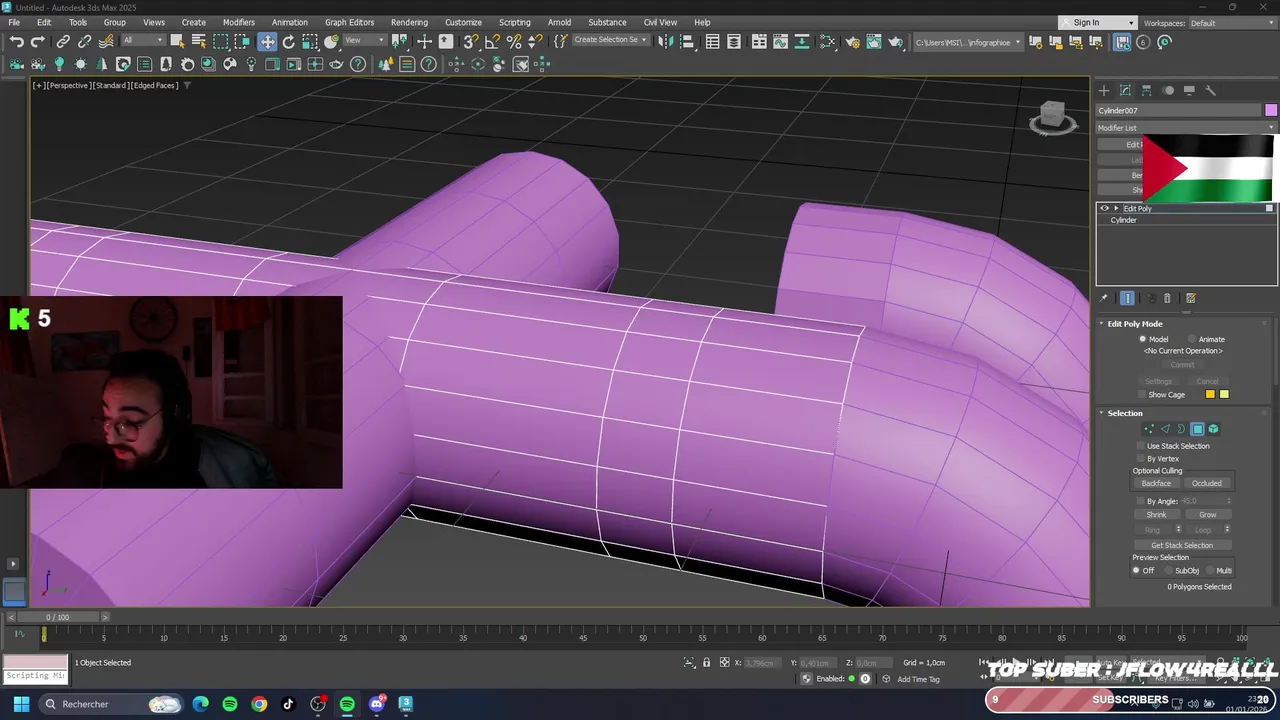
Task: Toggle 3D Snaps icon
Action: [470, 41]
